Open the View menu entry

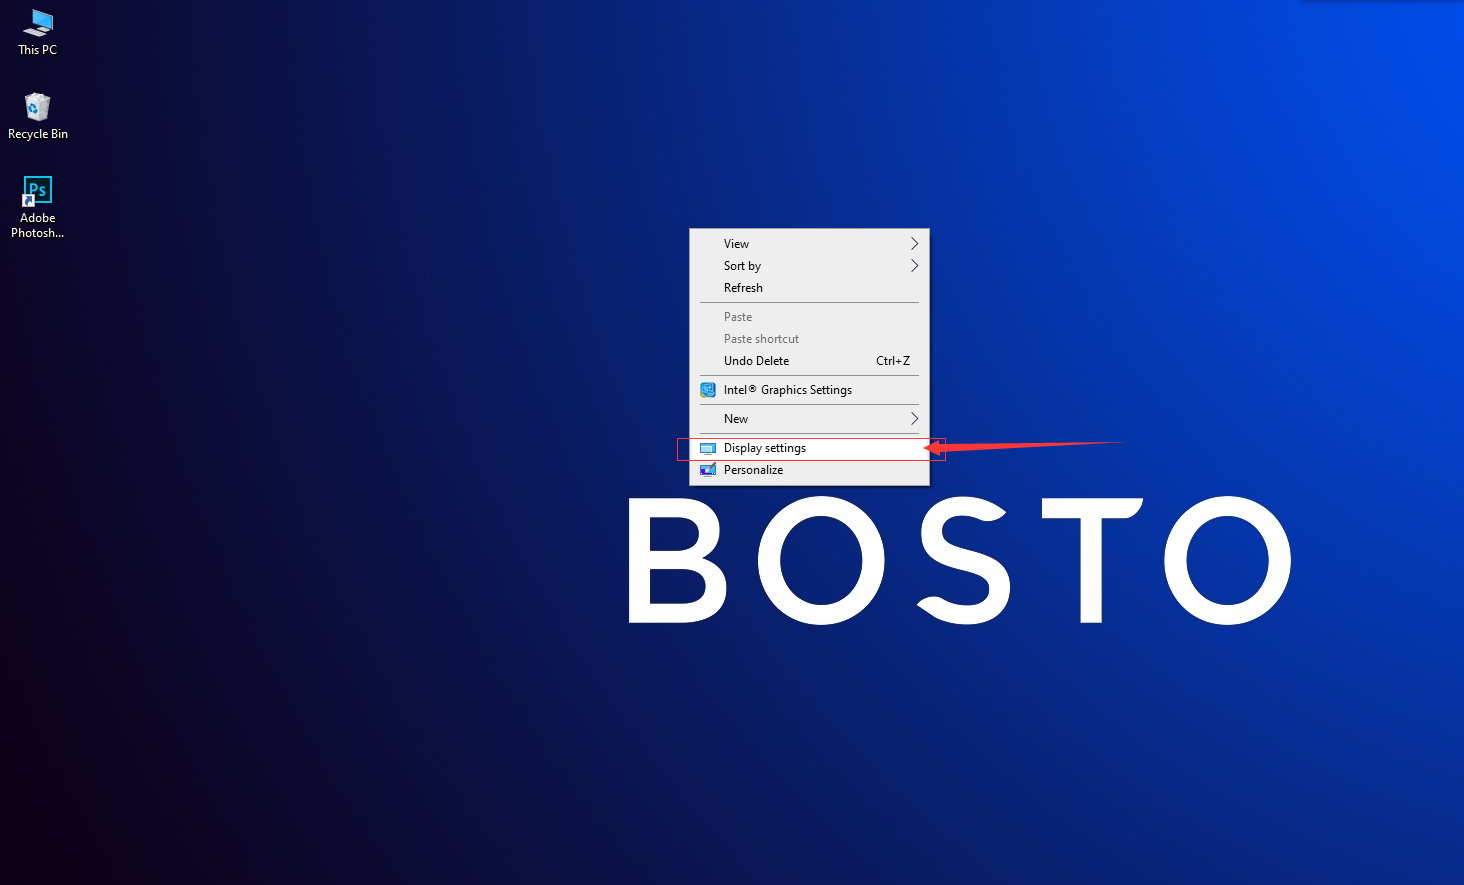[x=809, y=244]
